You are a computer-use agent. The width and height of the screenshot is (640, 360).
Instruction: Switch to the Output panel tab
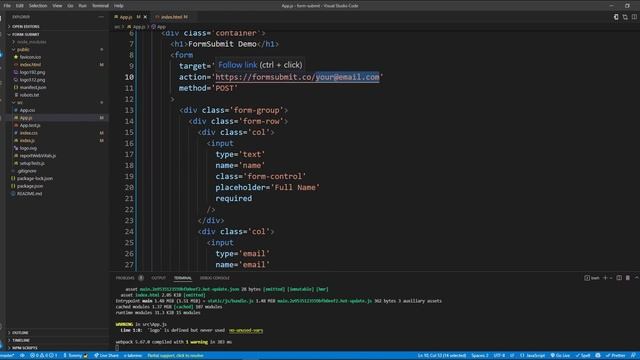(159, 278)
